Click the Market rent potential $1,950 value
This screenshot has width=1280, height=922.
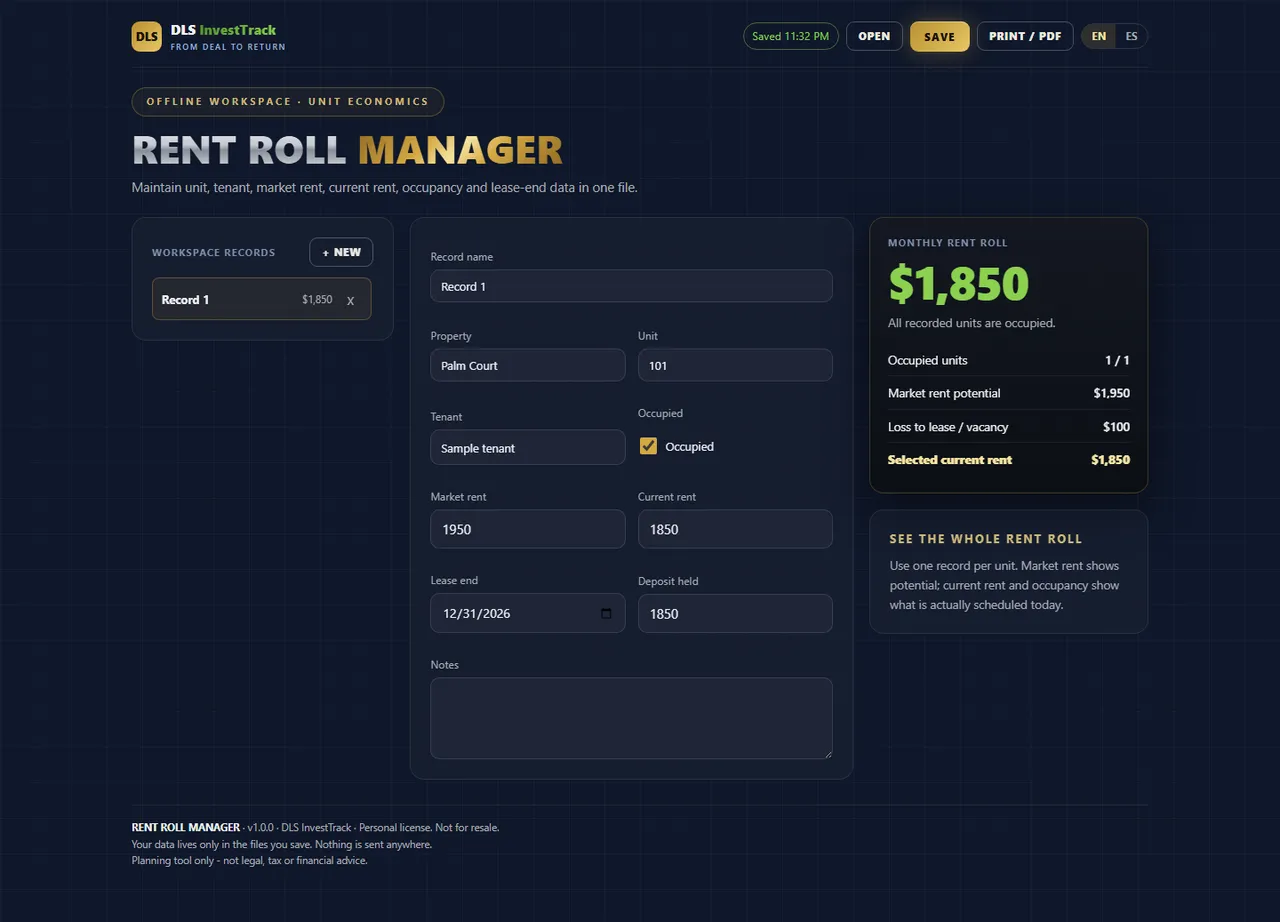[x=1111, y=393]
